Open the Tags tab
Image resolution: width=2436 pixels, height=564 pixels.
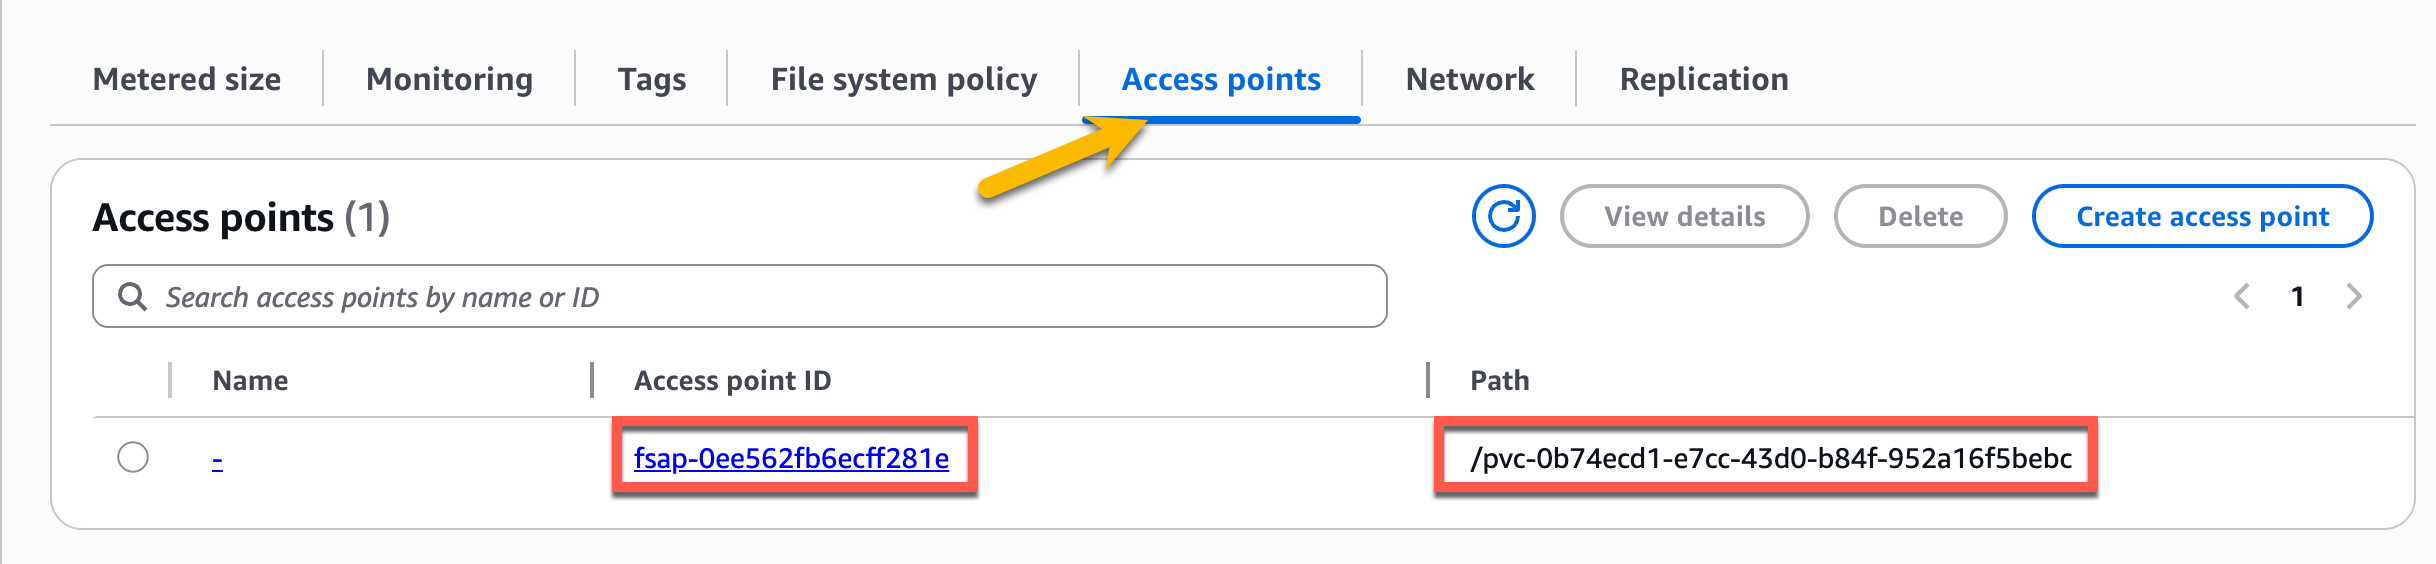(651, 79)
